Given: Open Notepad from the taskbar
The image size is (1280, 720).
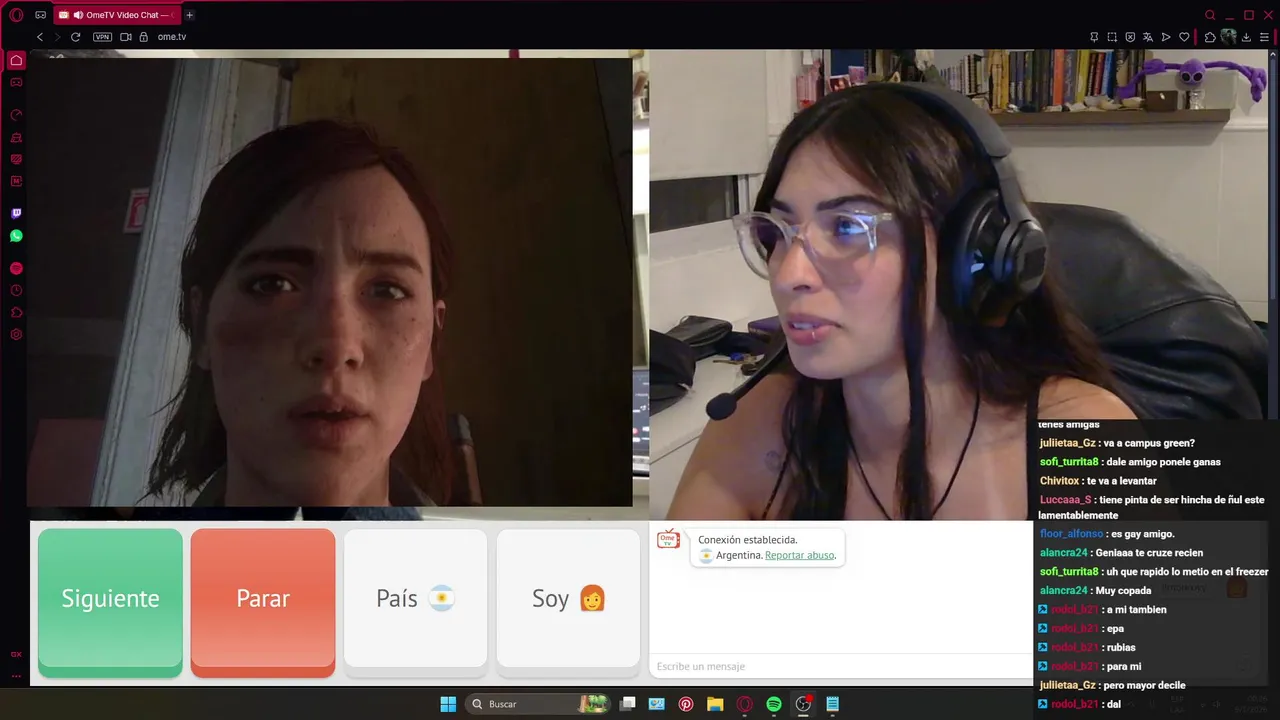Looking at the screenshot, I should (832, 704).
